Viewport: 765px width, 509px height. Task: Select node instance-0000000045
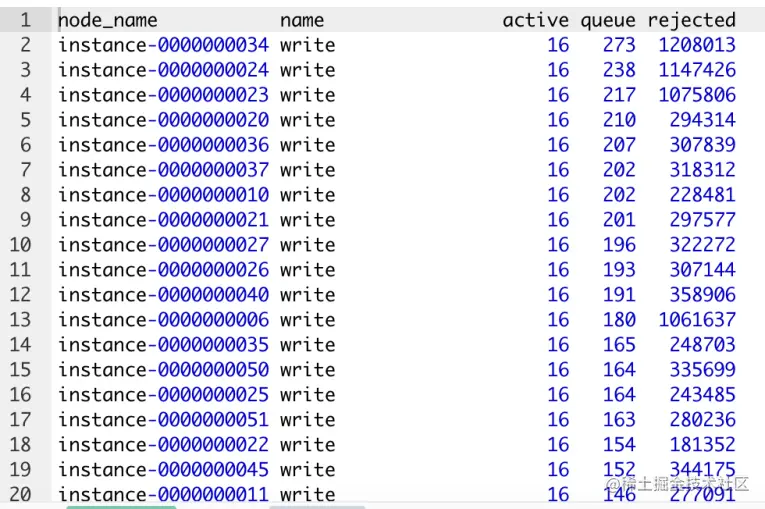pos(163,469)
